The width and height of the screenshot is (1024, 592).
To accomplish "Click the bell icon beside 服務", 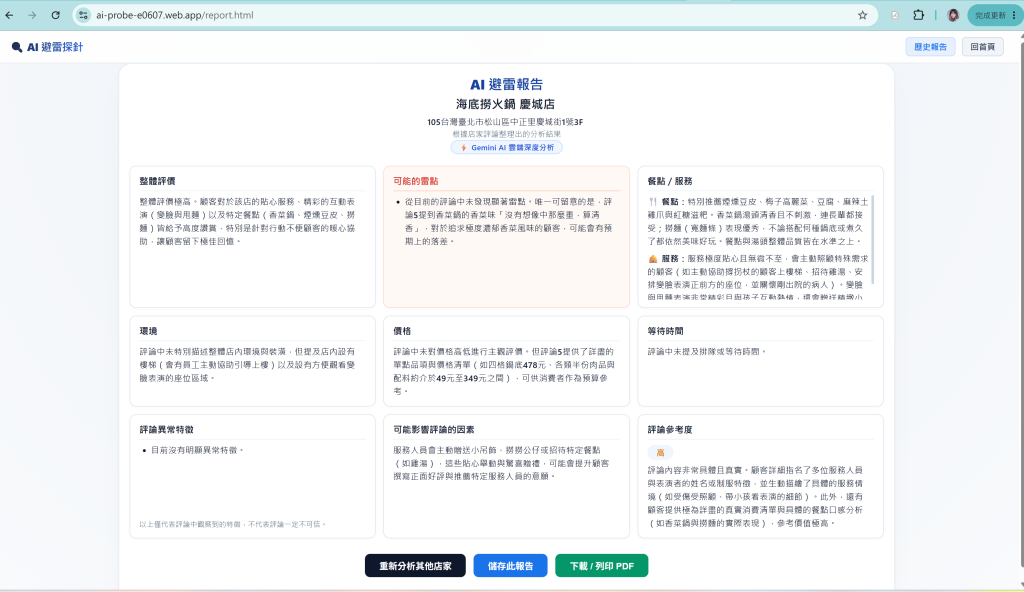I will [x=652, y=259].
